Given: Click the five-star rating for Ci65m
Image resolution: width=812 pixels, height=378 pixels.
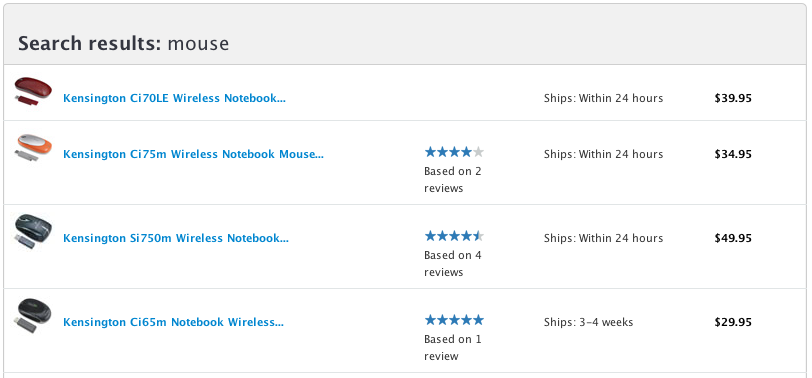Looking at the screenshot, I should pyautogui.click(x=454, y=320).
